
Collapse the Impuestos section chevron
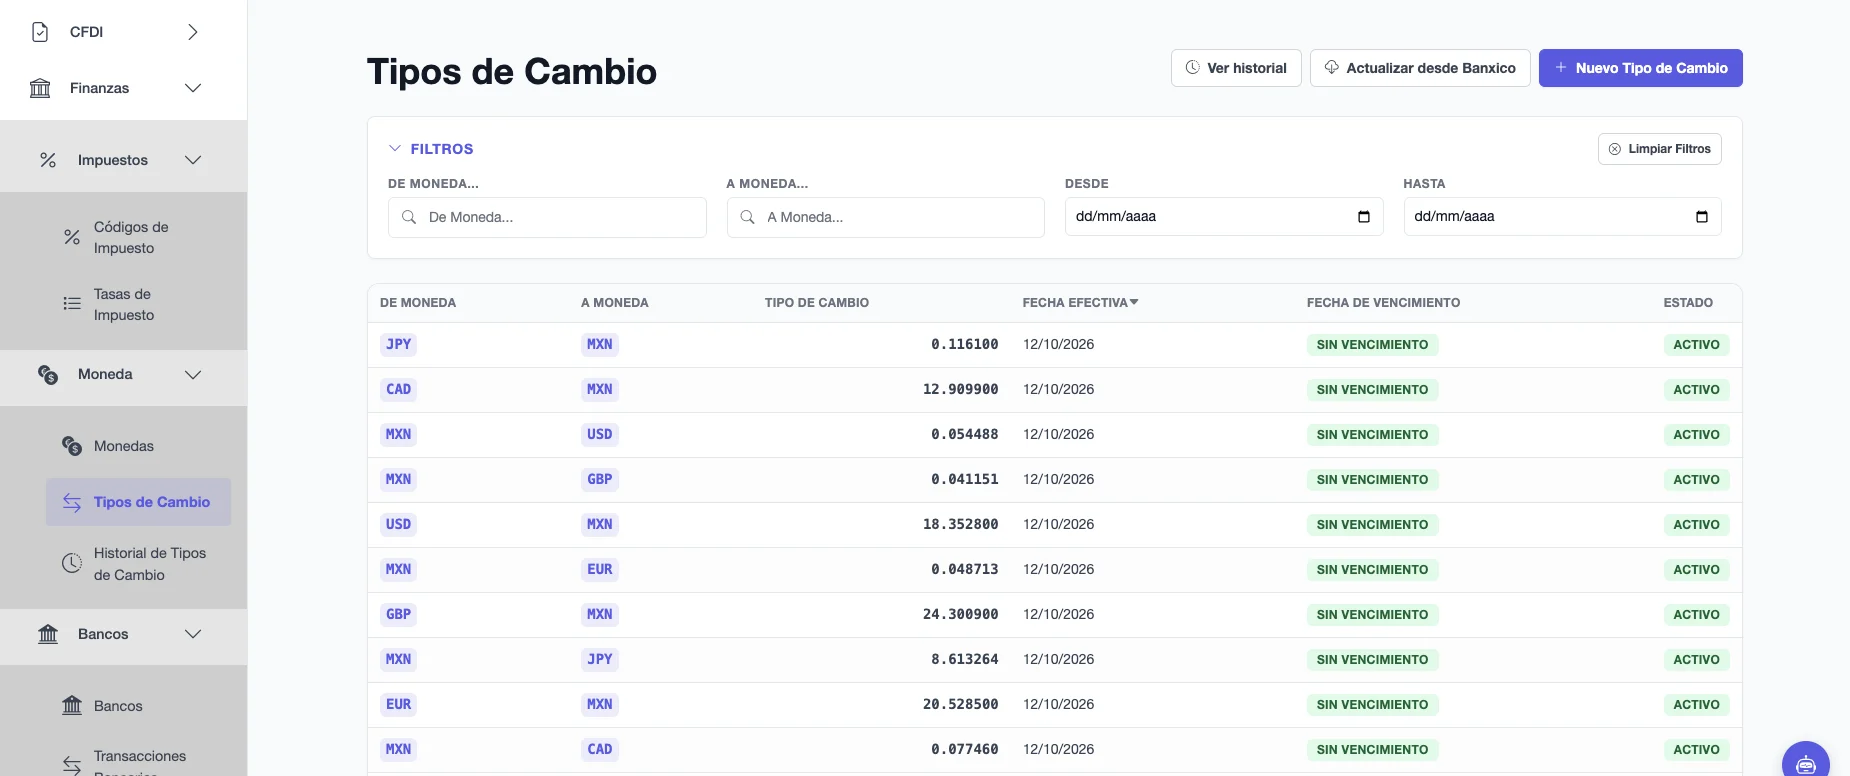pyautogui.click(x=193, y=160)
